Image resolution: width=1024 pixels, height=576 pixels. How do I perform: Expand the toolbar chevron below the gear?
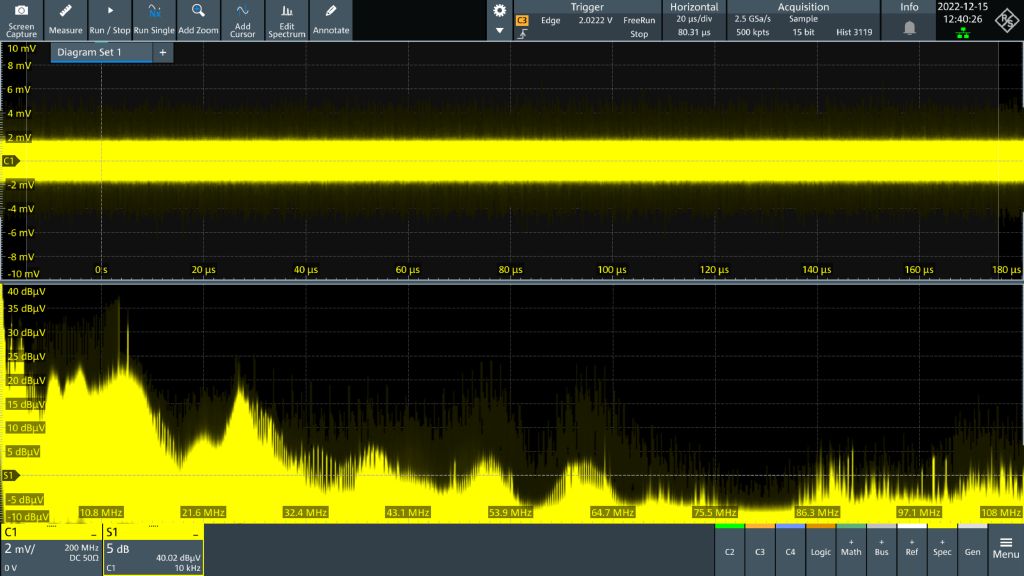coord(499,30)
